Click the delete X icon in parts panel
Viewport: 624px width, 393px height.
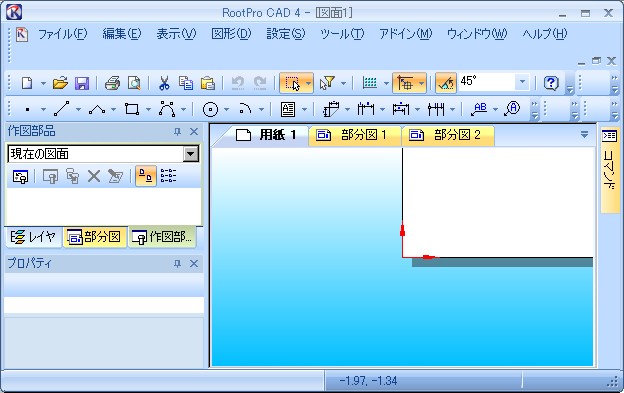tap(94, 176)
